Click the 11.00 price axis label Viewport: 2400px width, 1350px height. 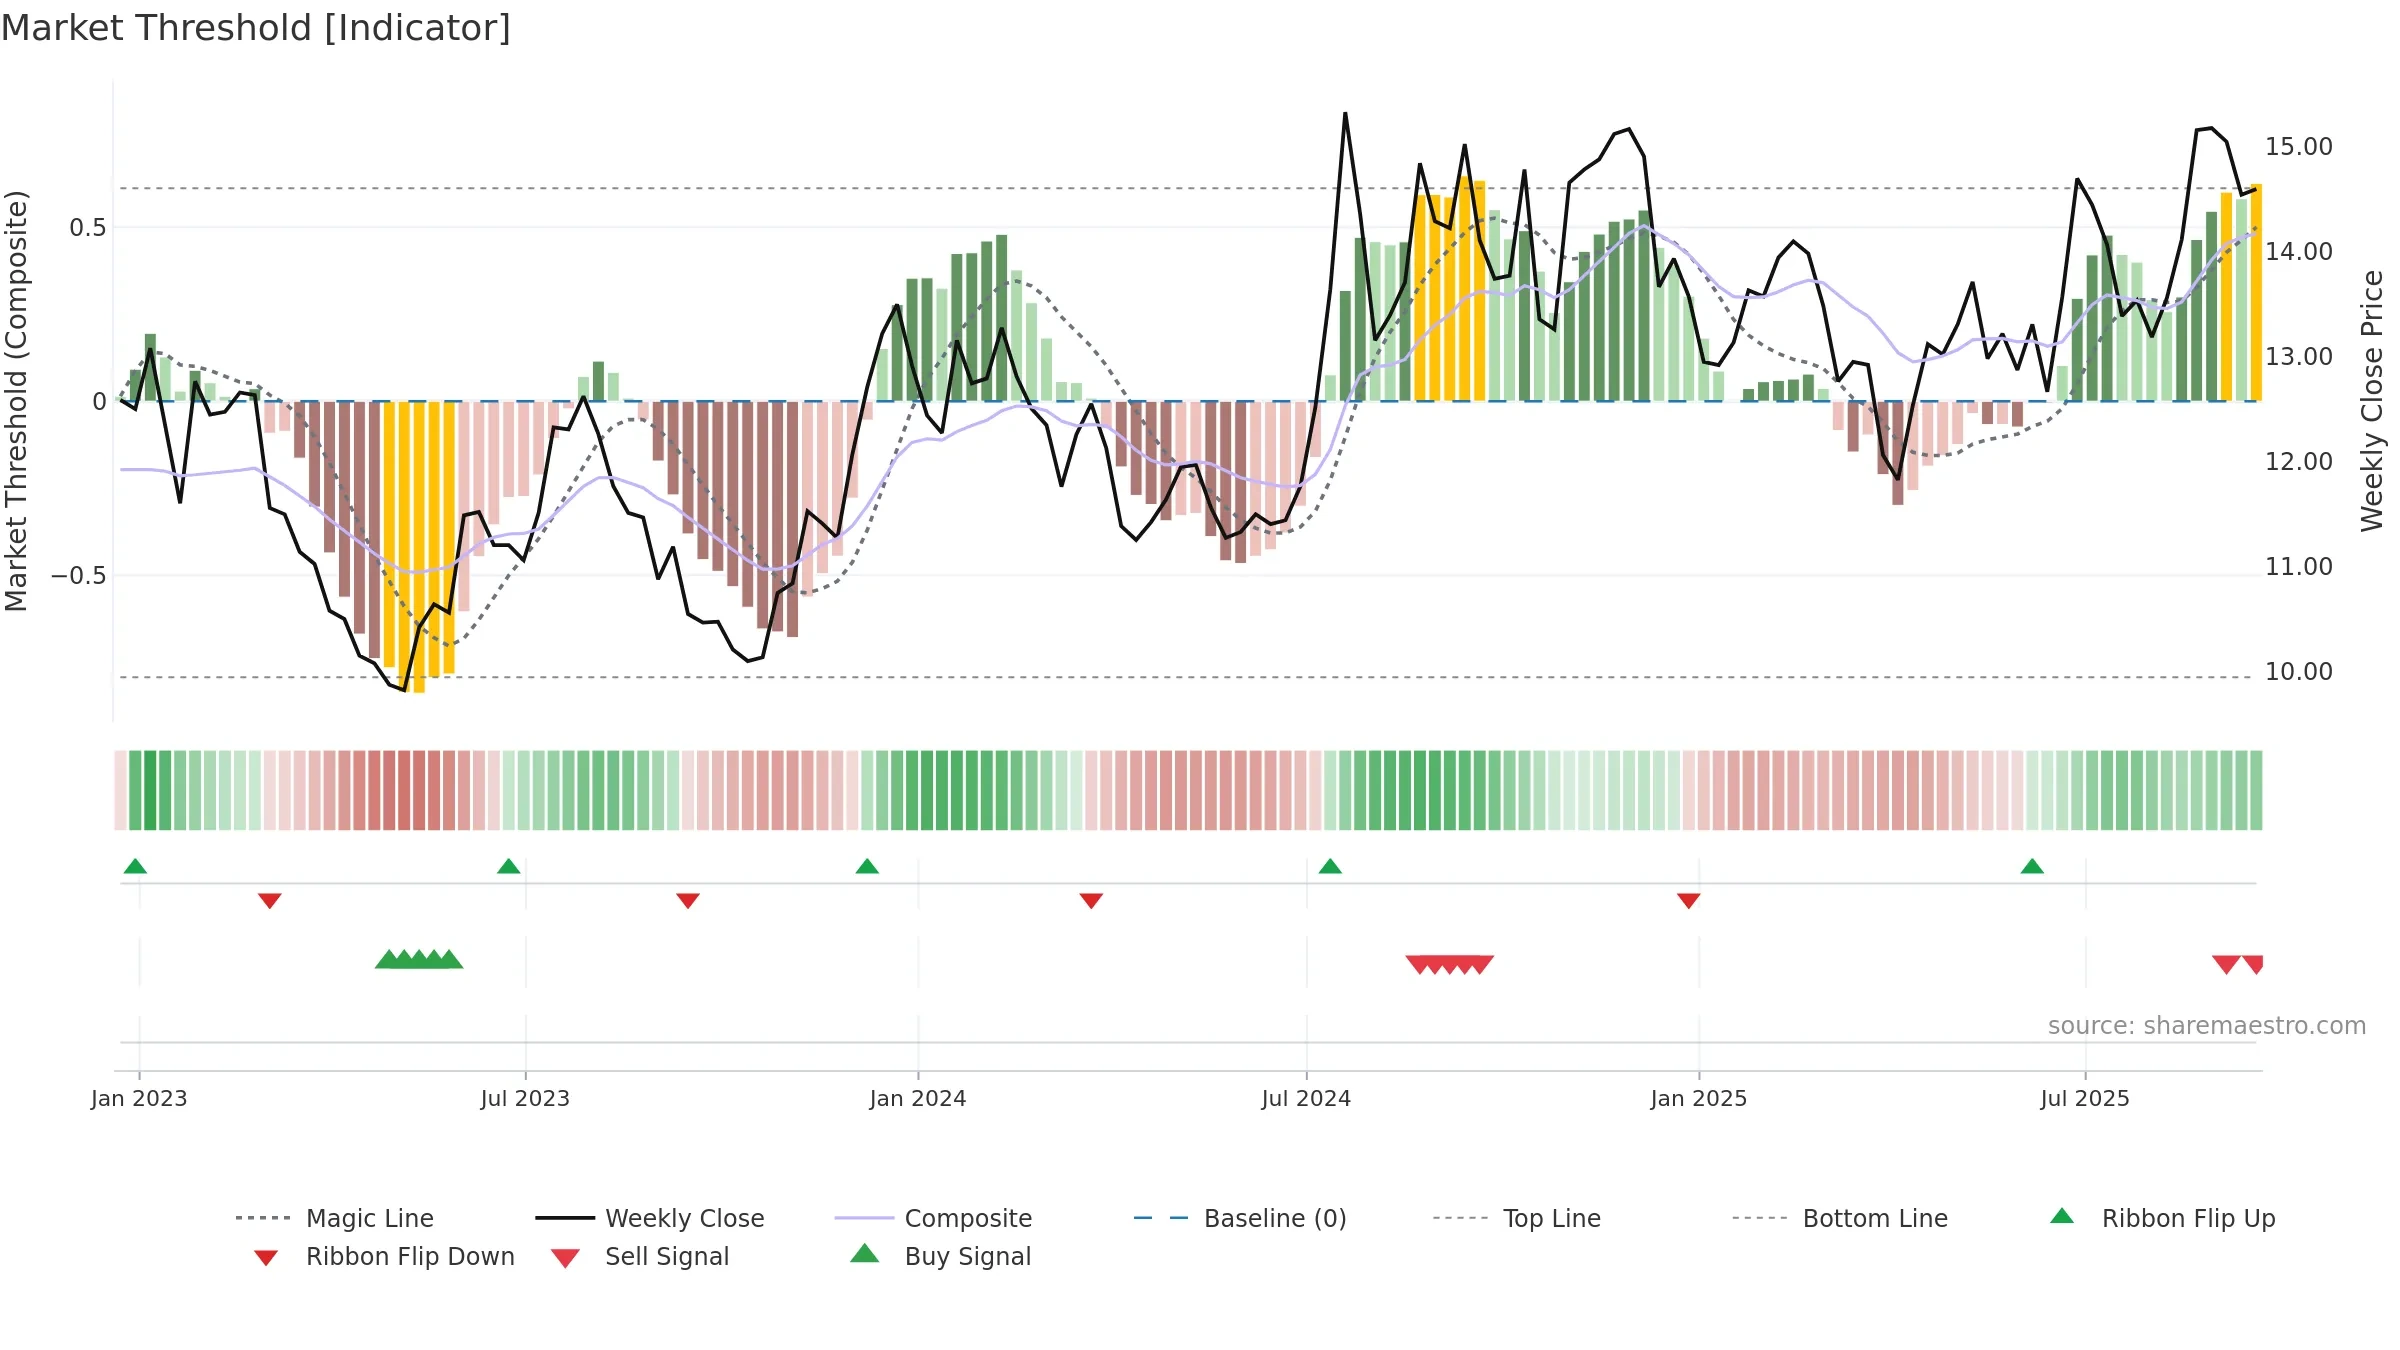pos(2299,567)
